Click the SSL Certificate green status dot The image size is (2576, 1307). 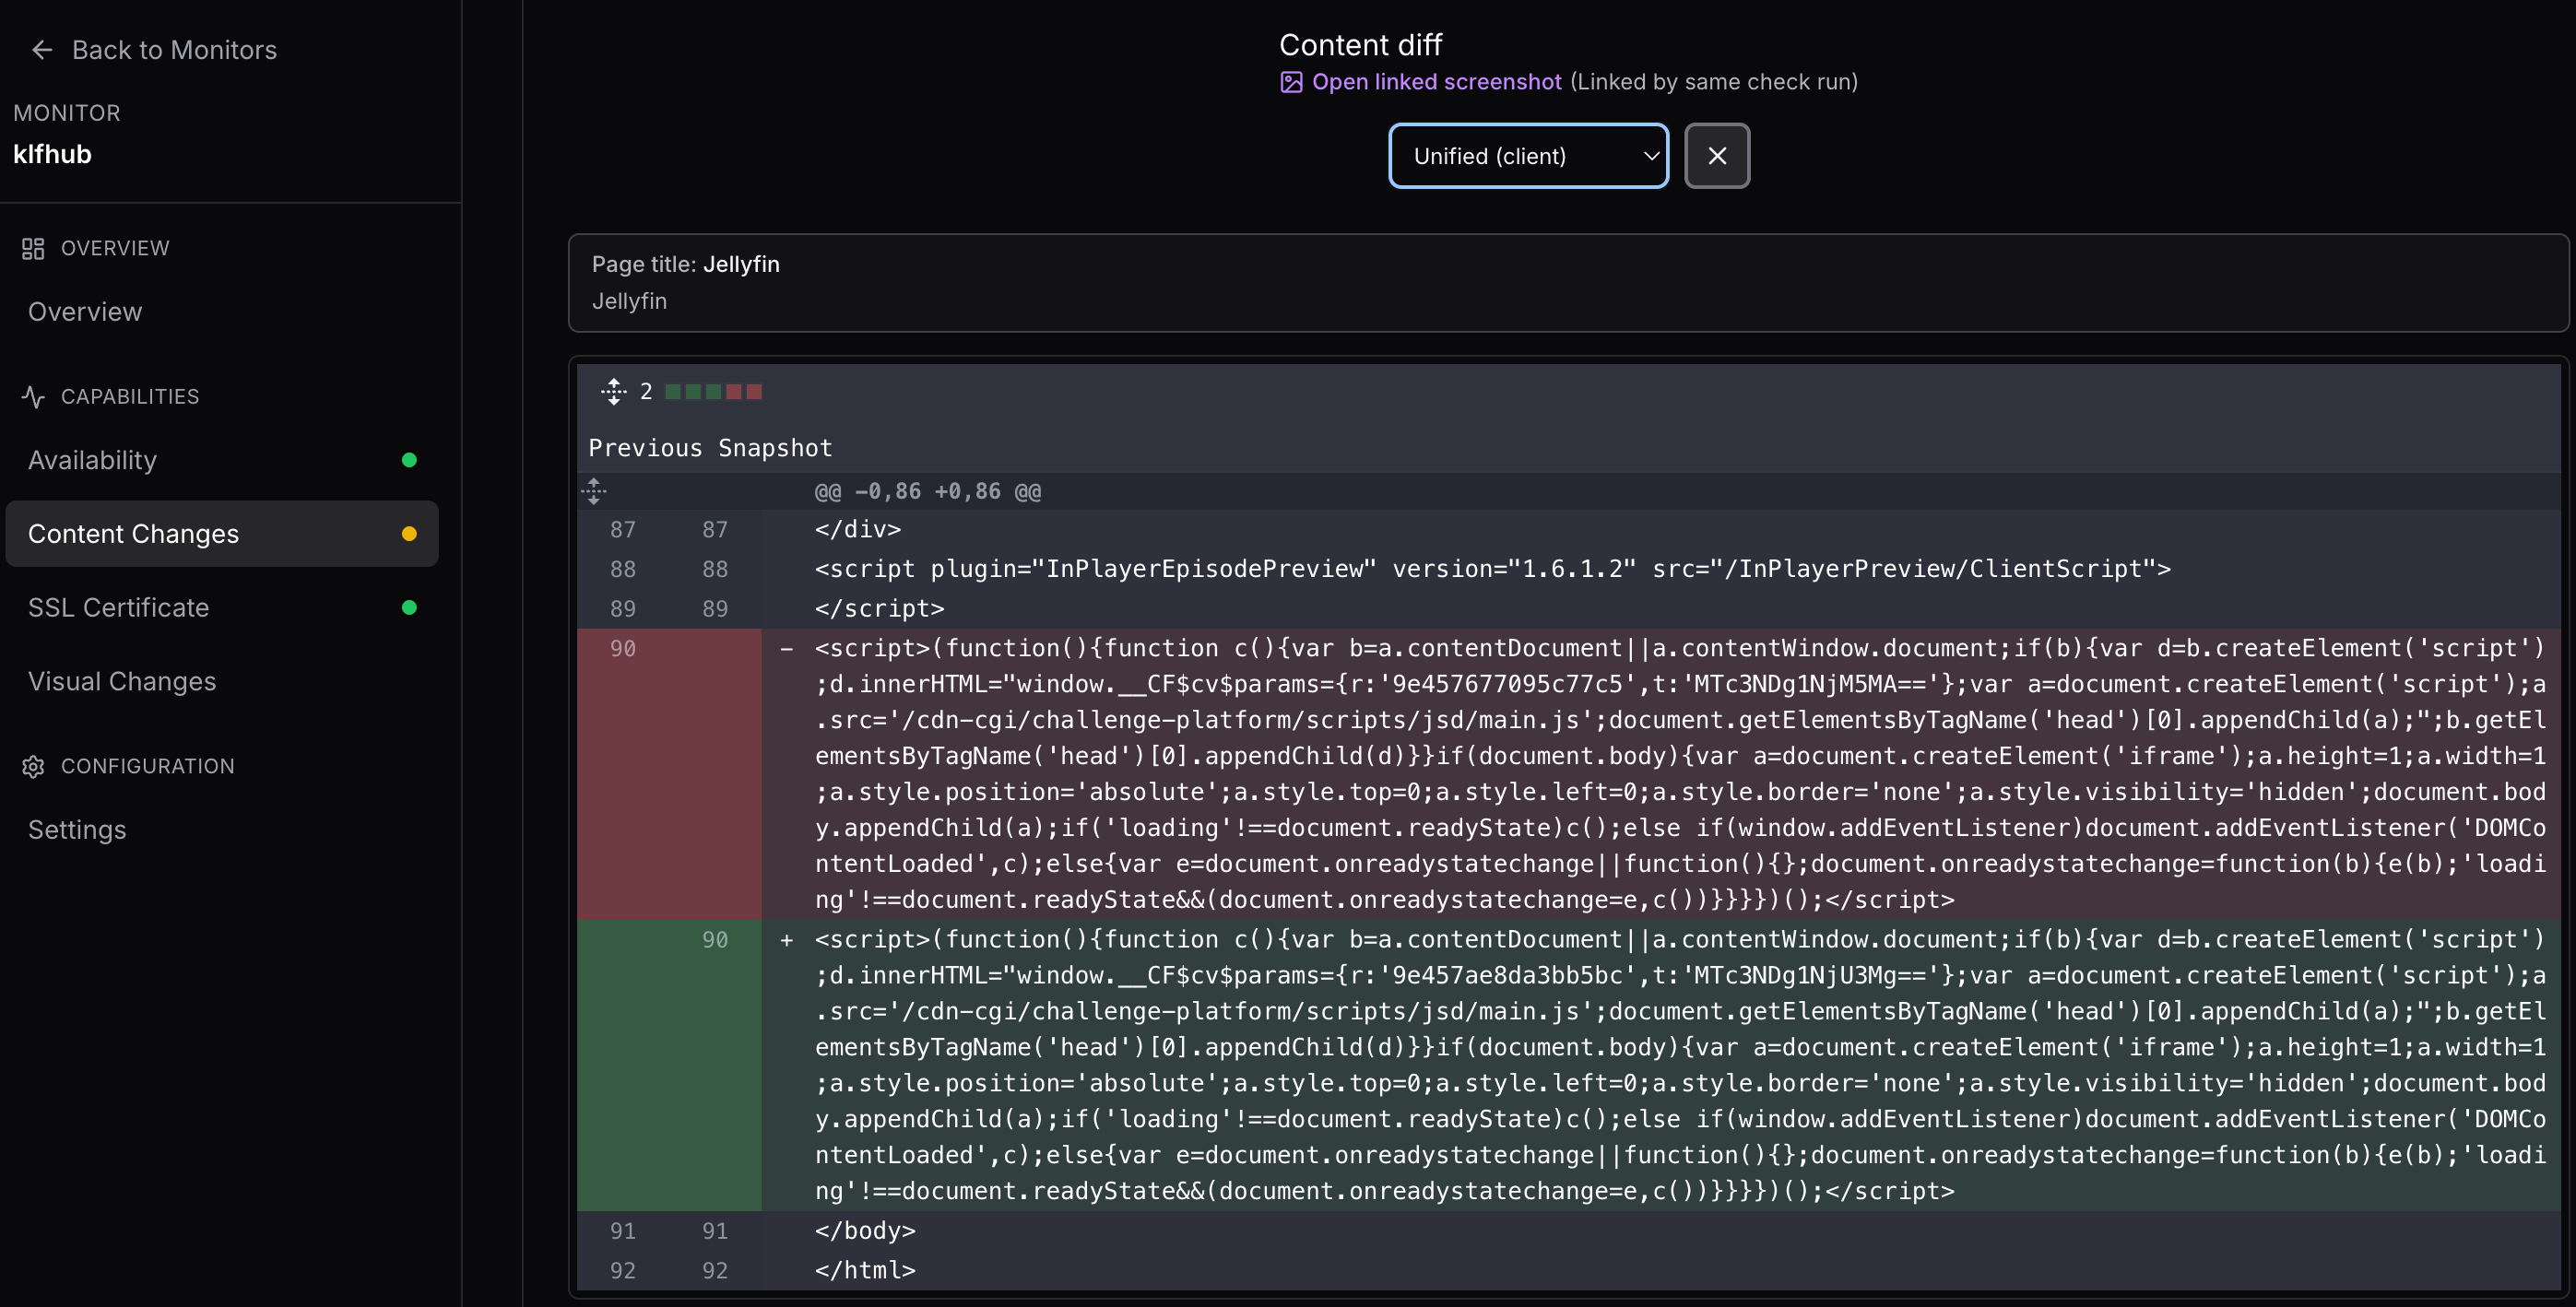tap(409, 608)
